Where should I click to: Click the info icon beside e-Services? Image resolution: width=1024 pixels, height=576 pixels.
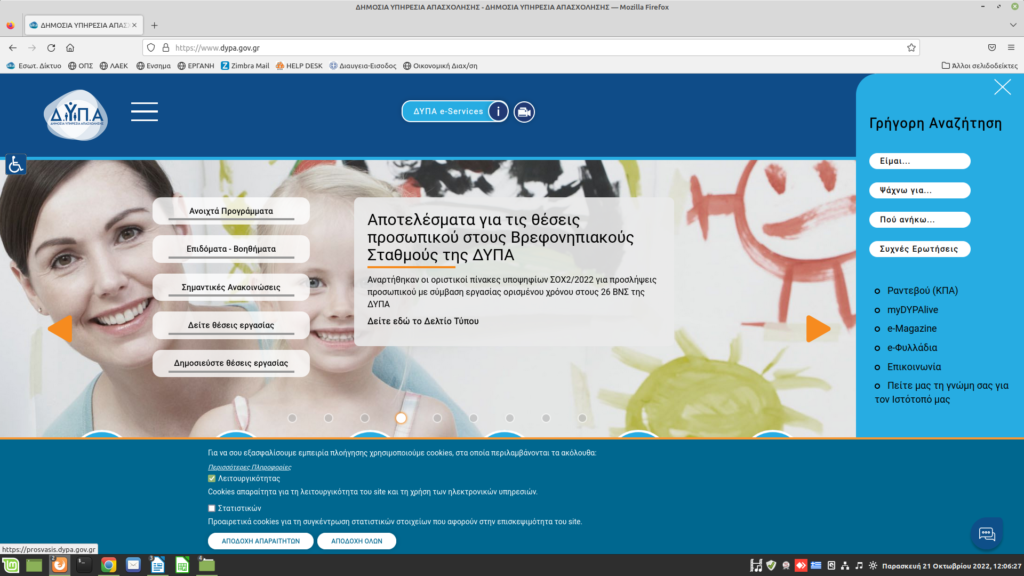498,112
